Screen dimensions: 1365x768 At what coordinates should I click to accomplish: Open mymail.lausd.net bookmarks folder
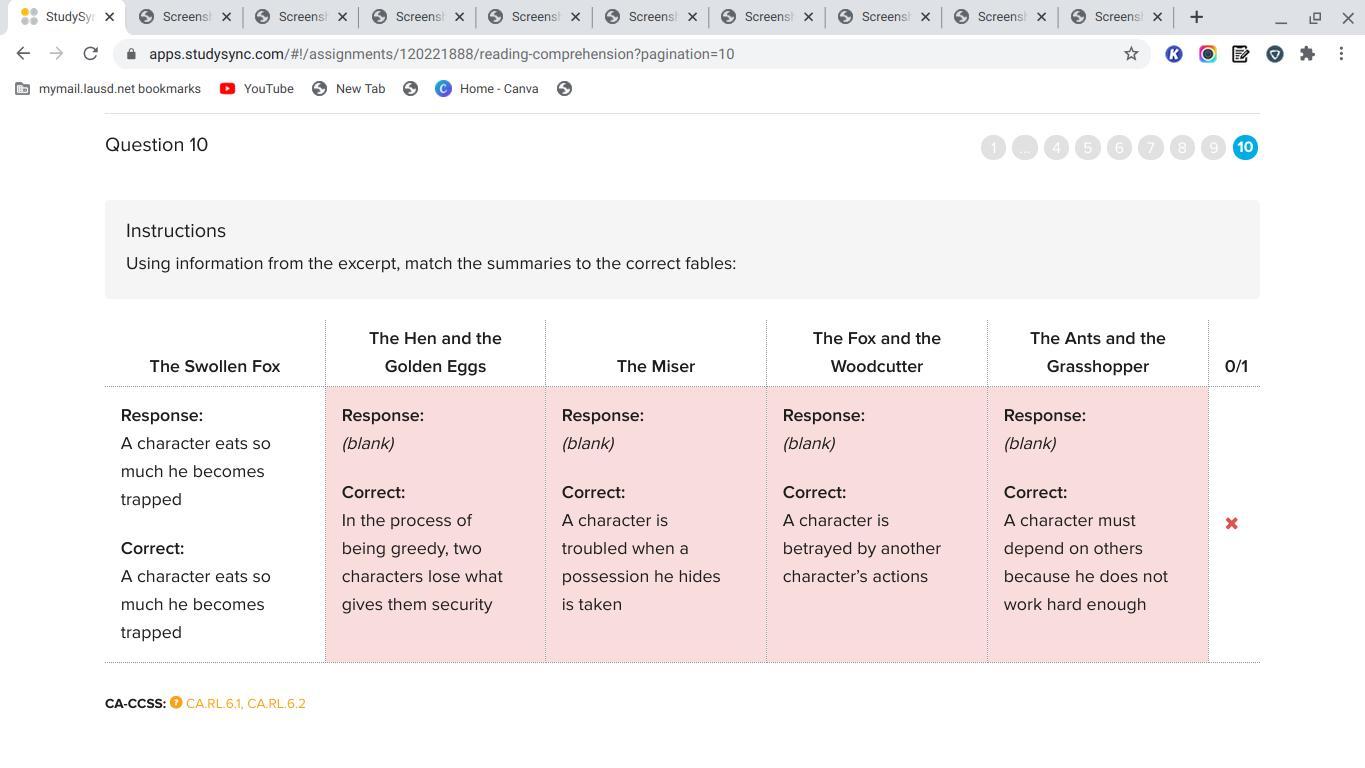[x=108, y=89]
